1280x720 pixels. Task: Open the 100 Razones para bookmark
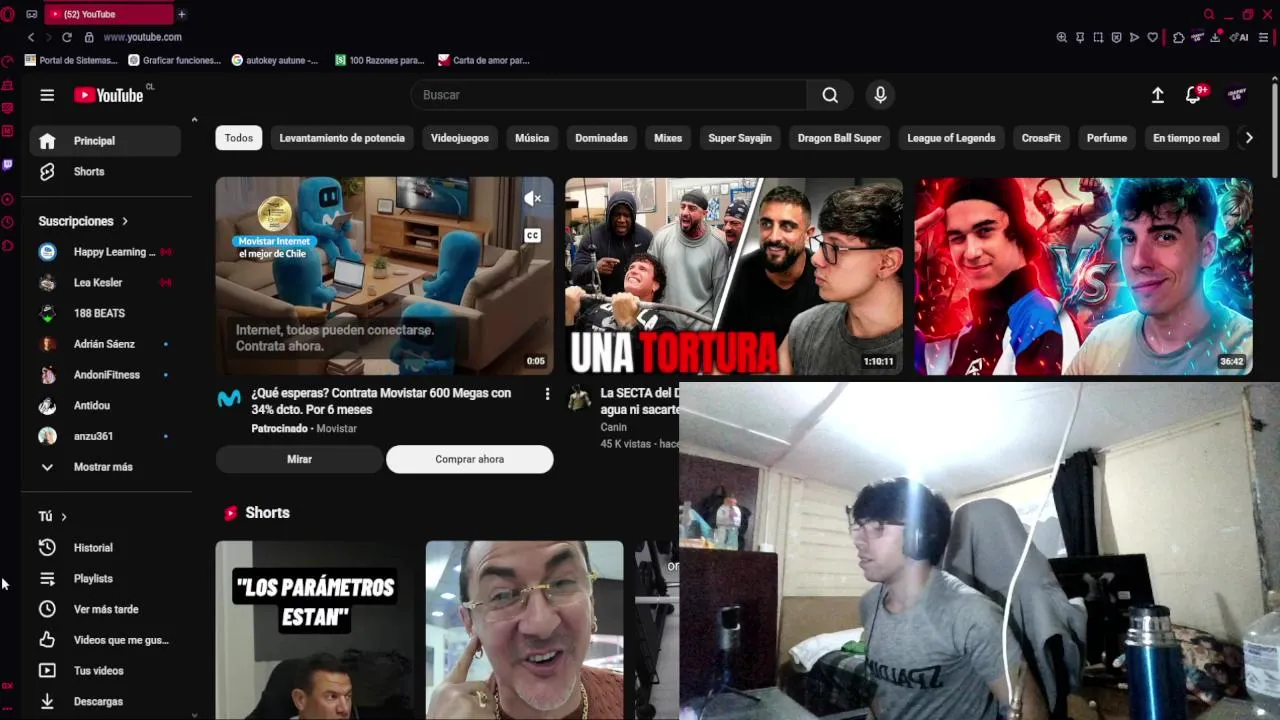click(380, 60)
